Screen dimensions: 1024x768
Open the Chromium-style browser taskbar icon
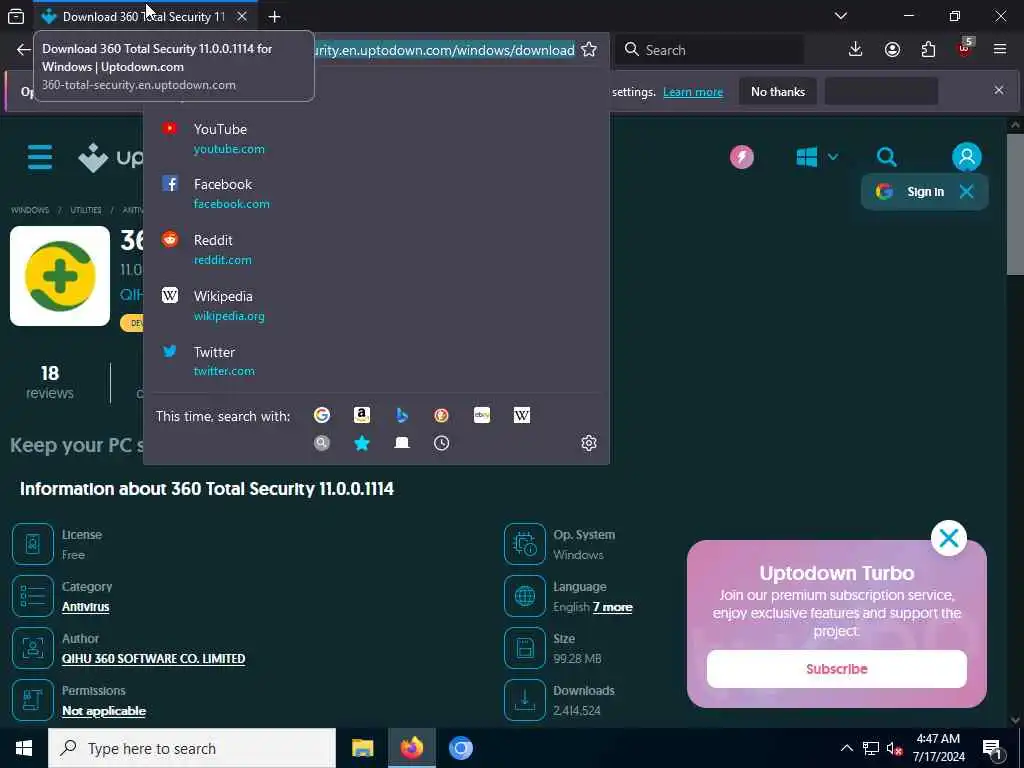click(x=460, y=748)
